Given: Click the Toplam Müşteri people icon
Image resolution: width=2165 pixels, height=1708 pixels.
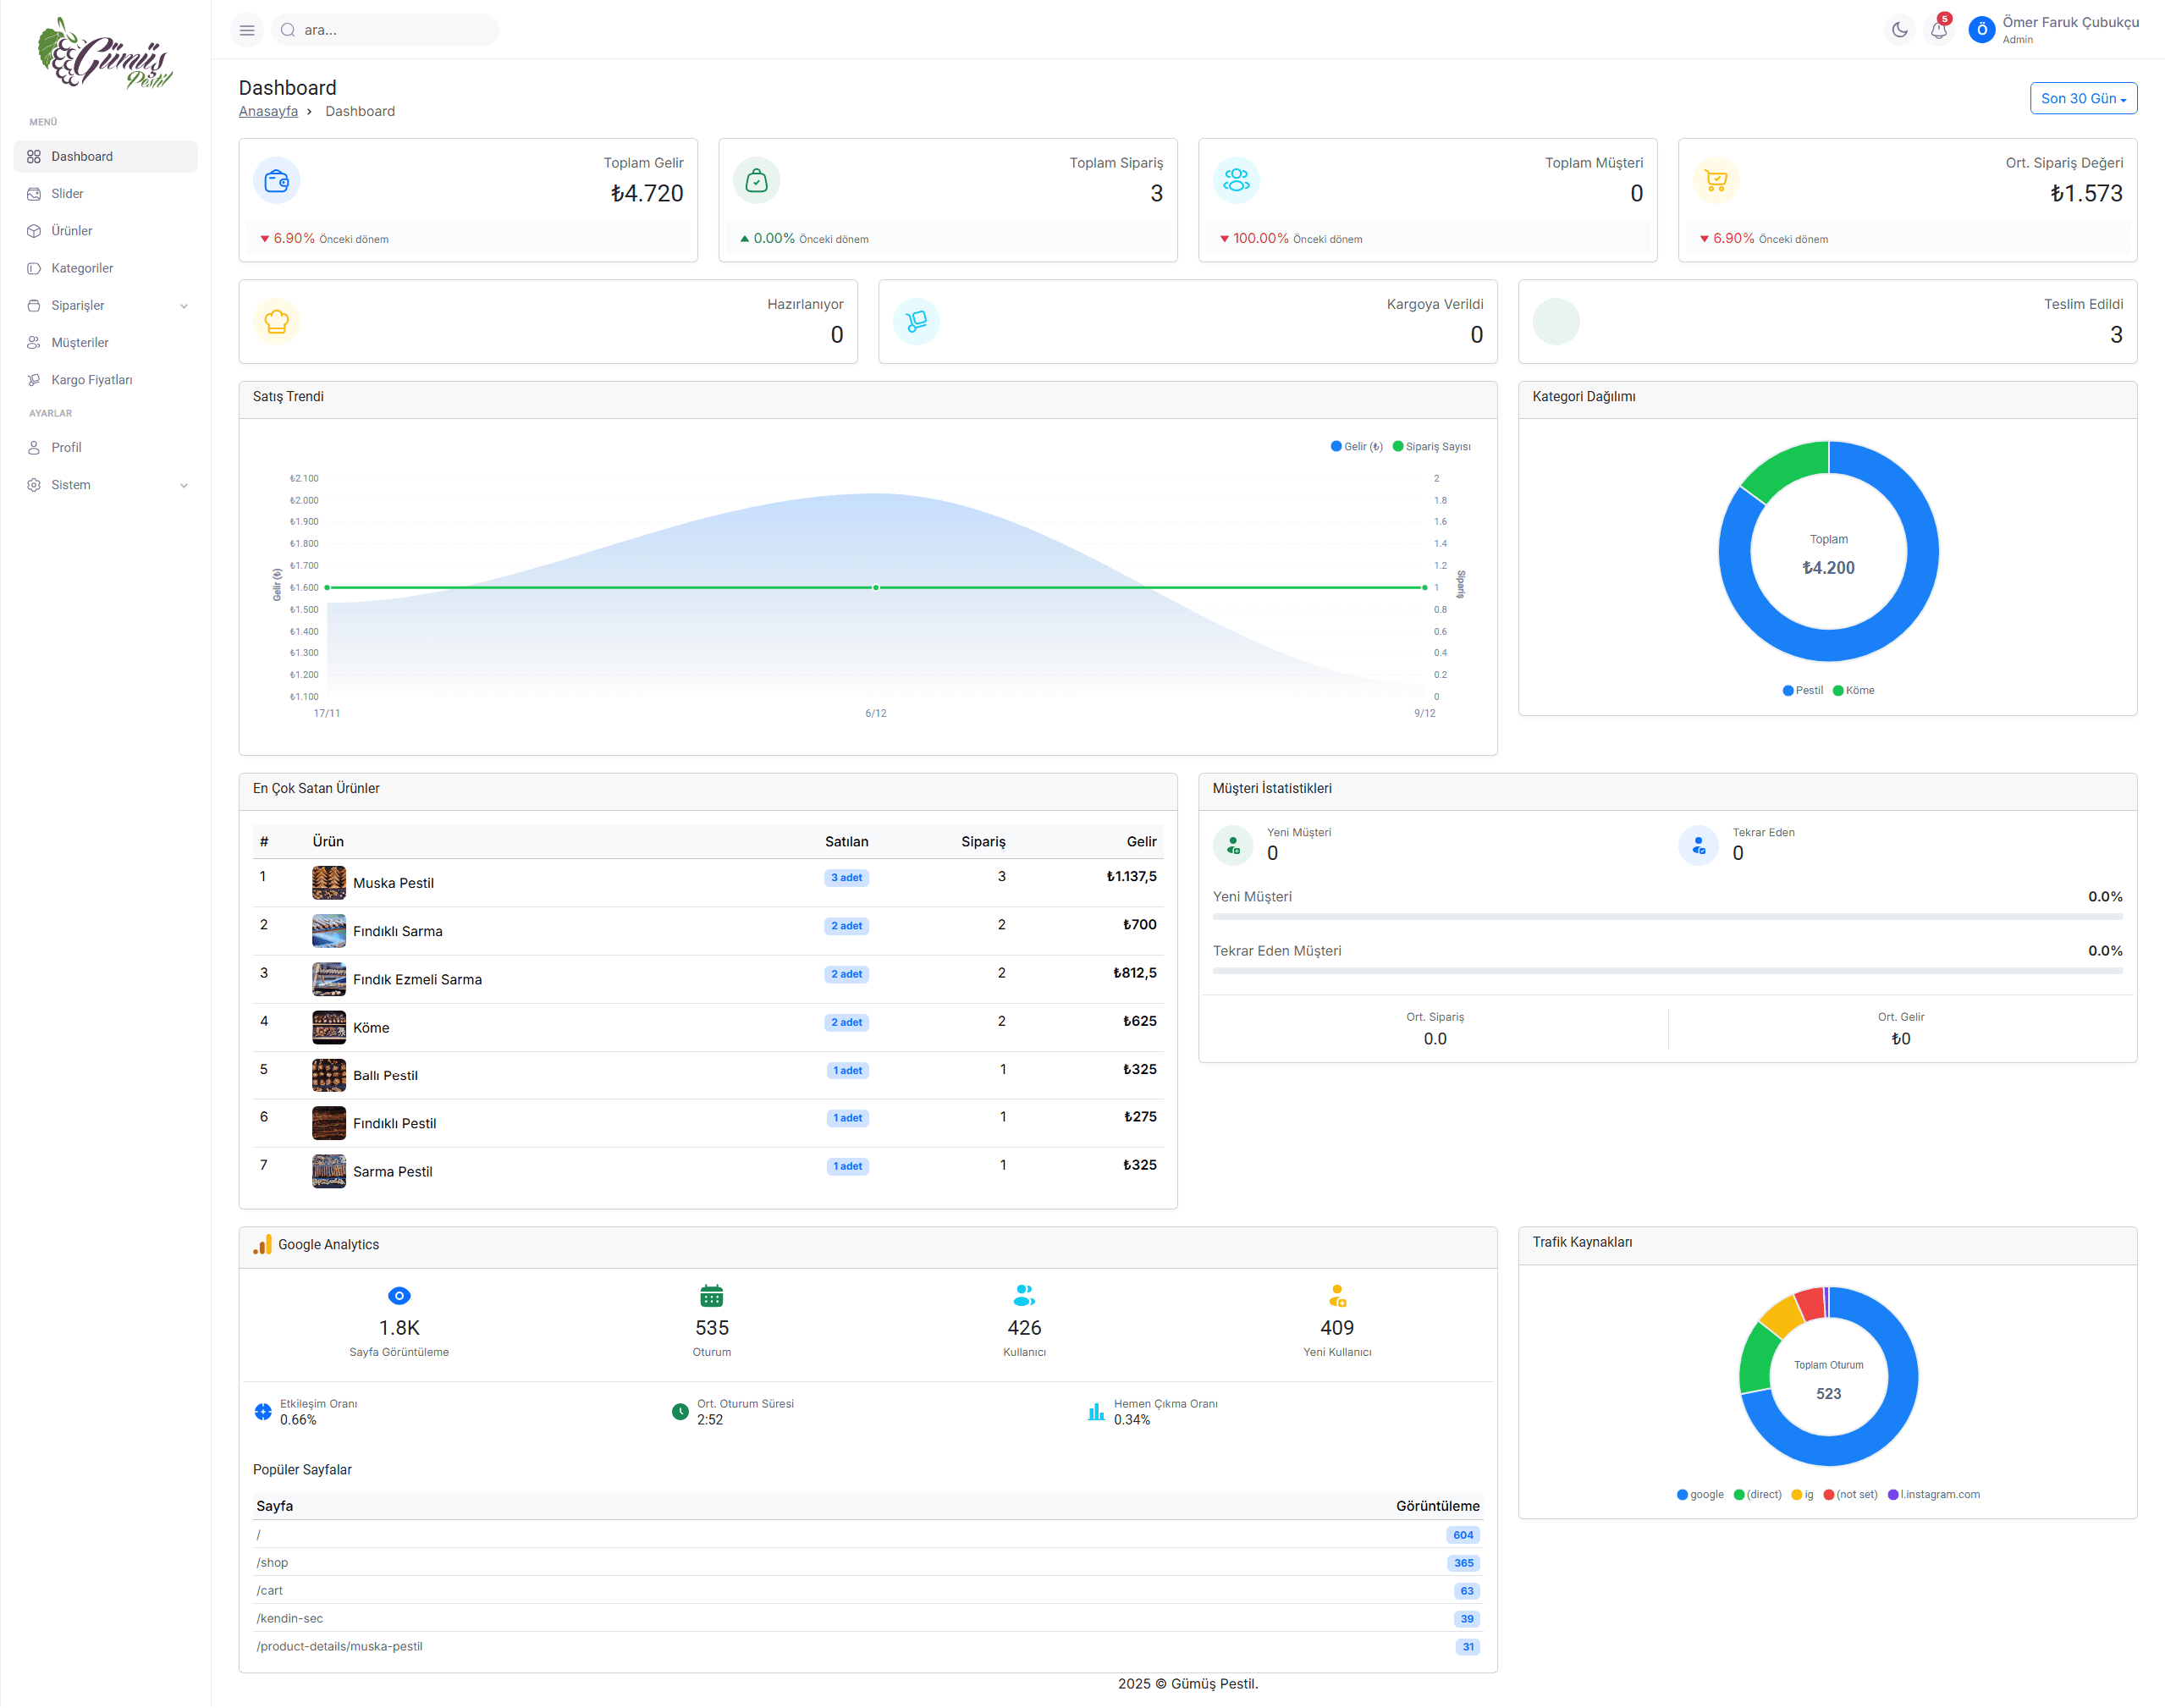Looking at the screenshot, I should tap(1236, 181).
